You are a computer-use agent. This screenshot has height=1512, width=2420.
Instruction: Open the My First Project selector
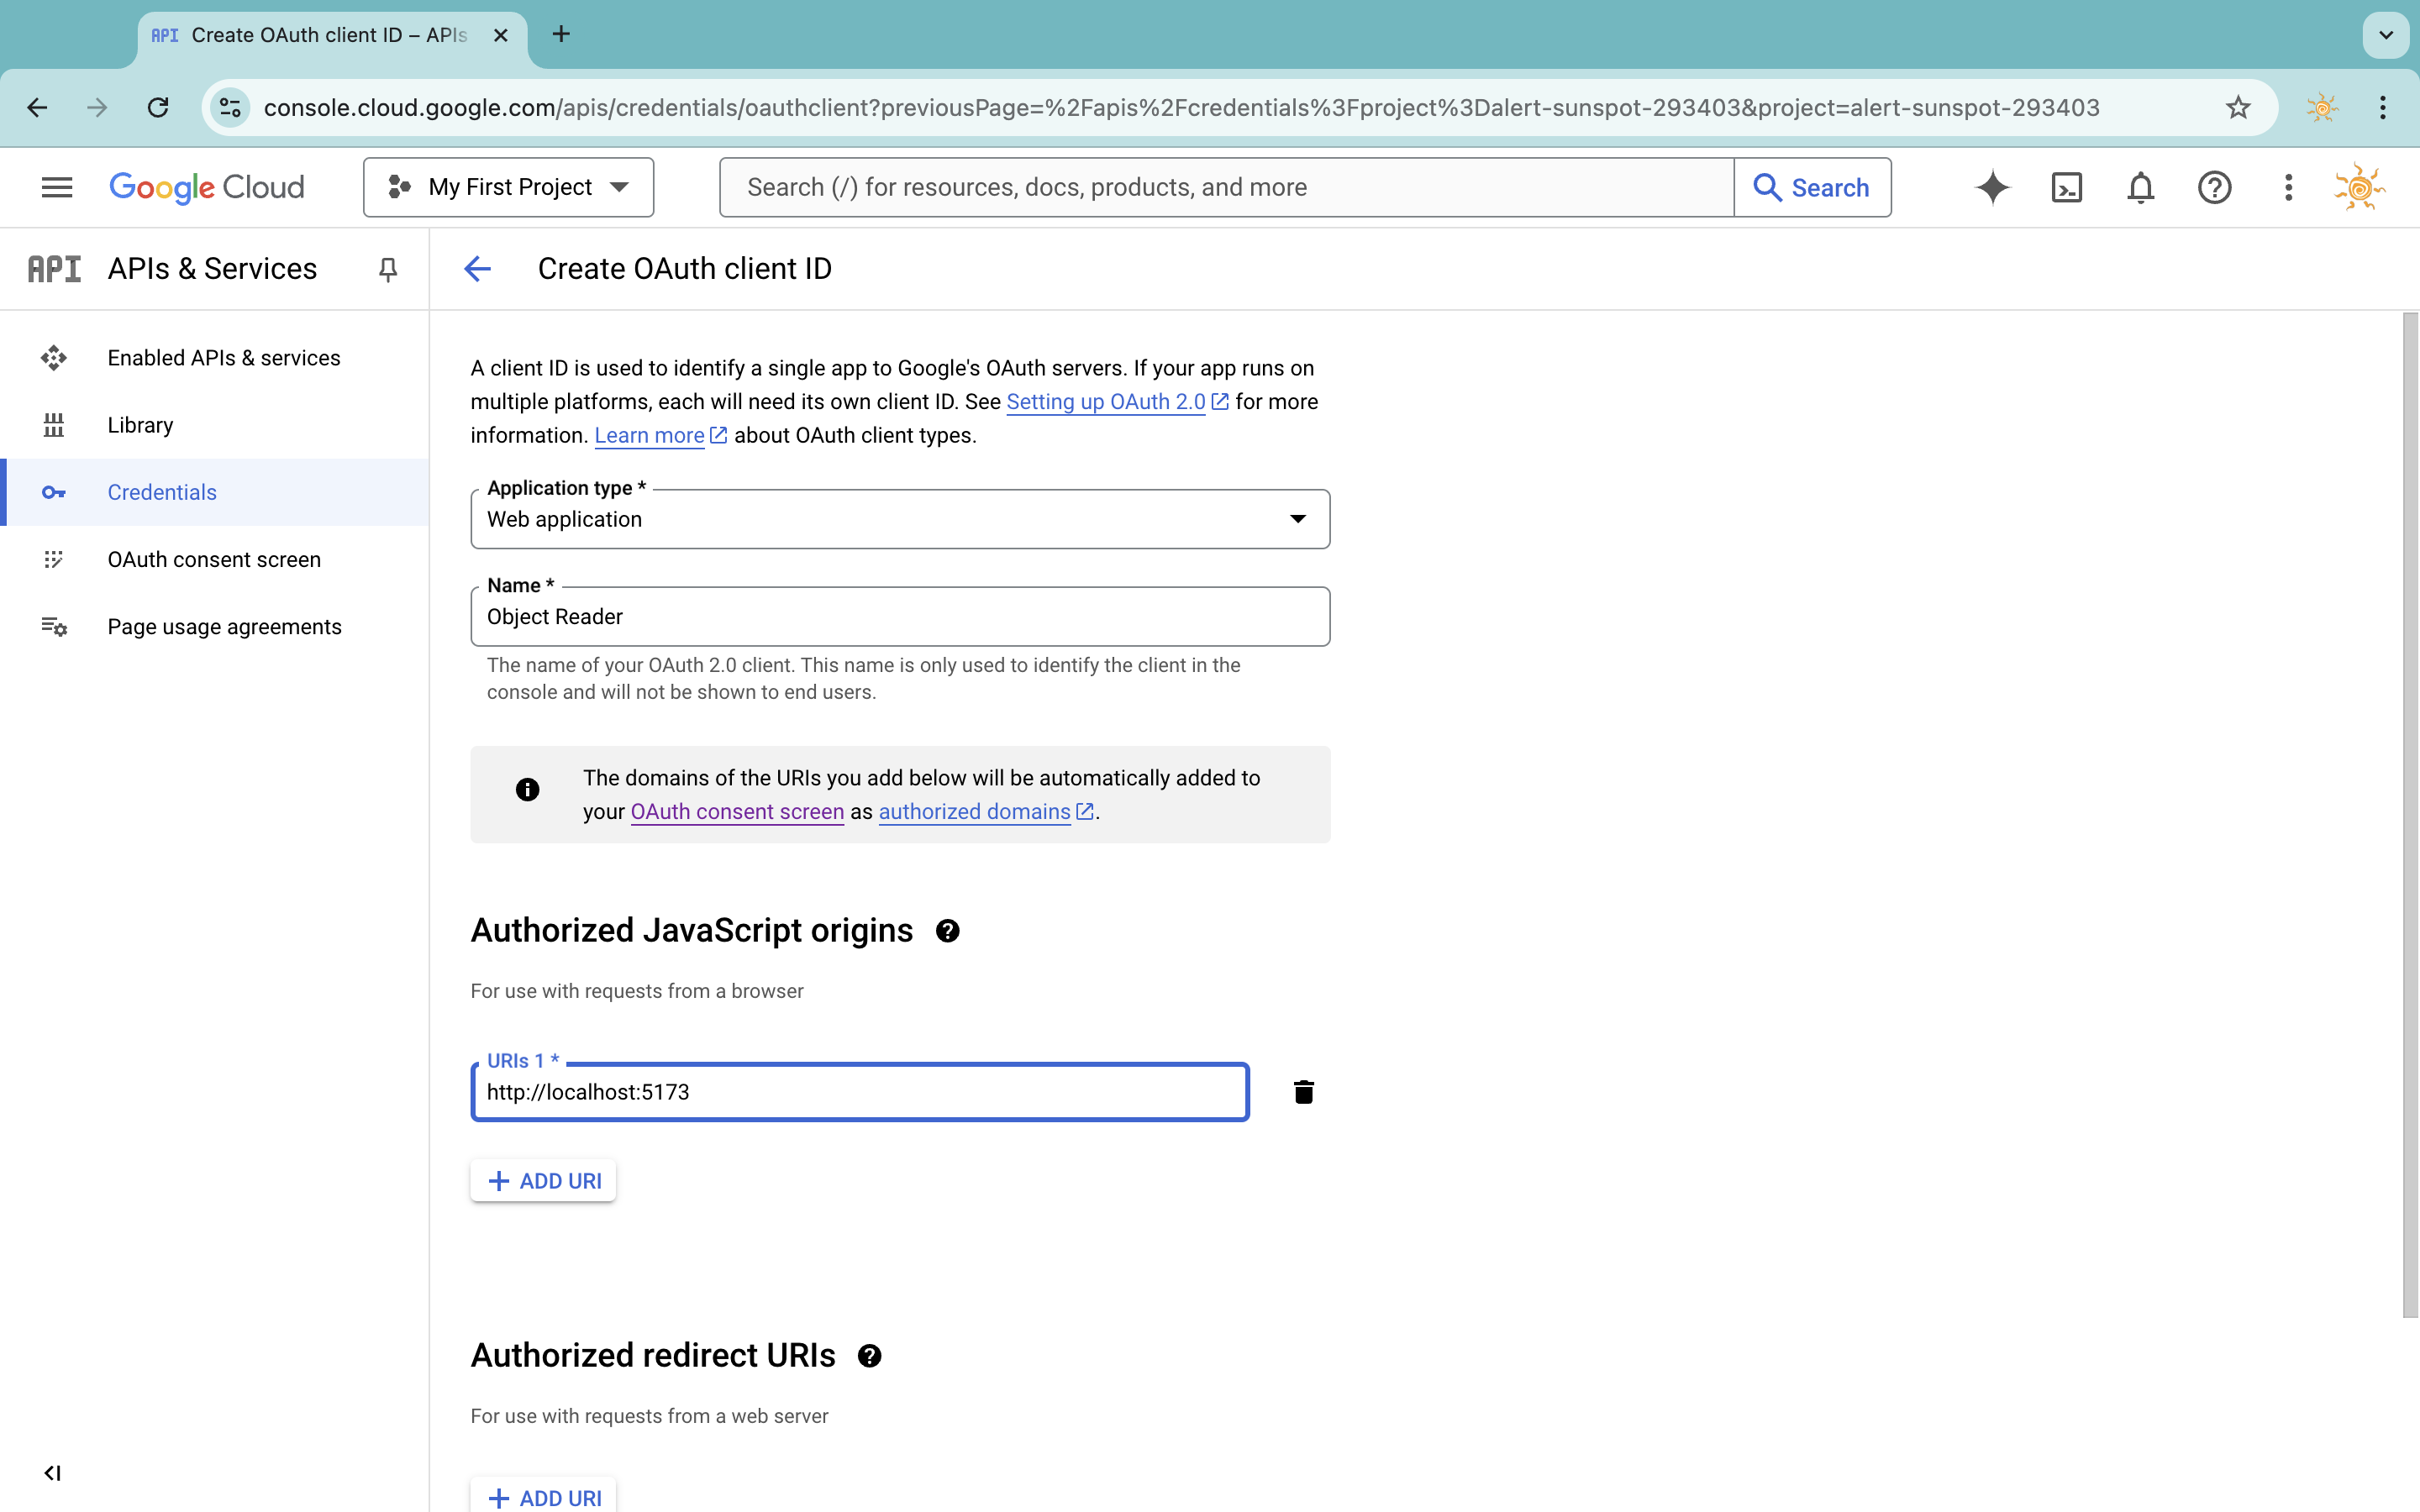[509, 187]
